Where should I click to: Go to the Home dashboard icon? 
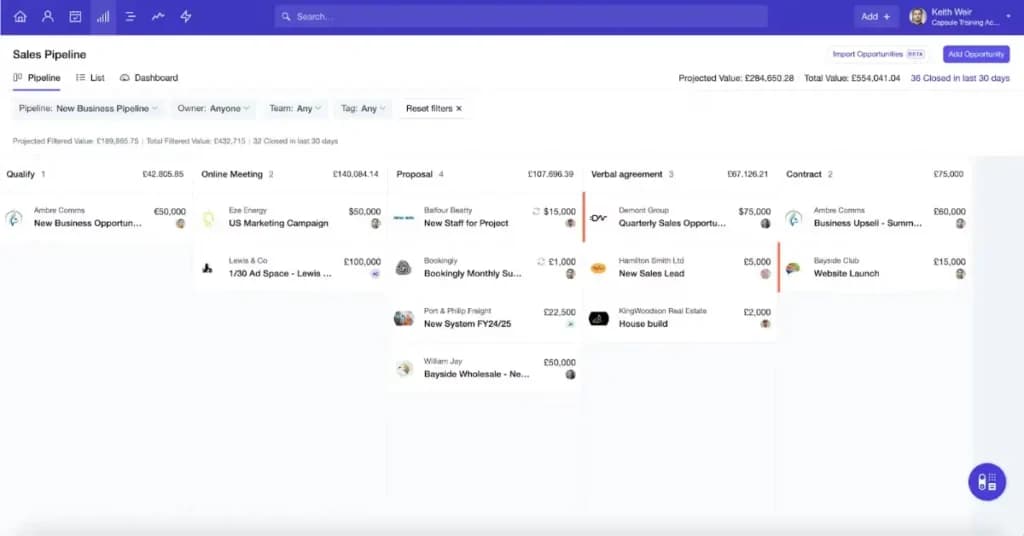(x=20, y=16)
